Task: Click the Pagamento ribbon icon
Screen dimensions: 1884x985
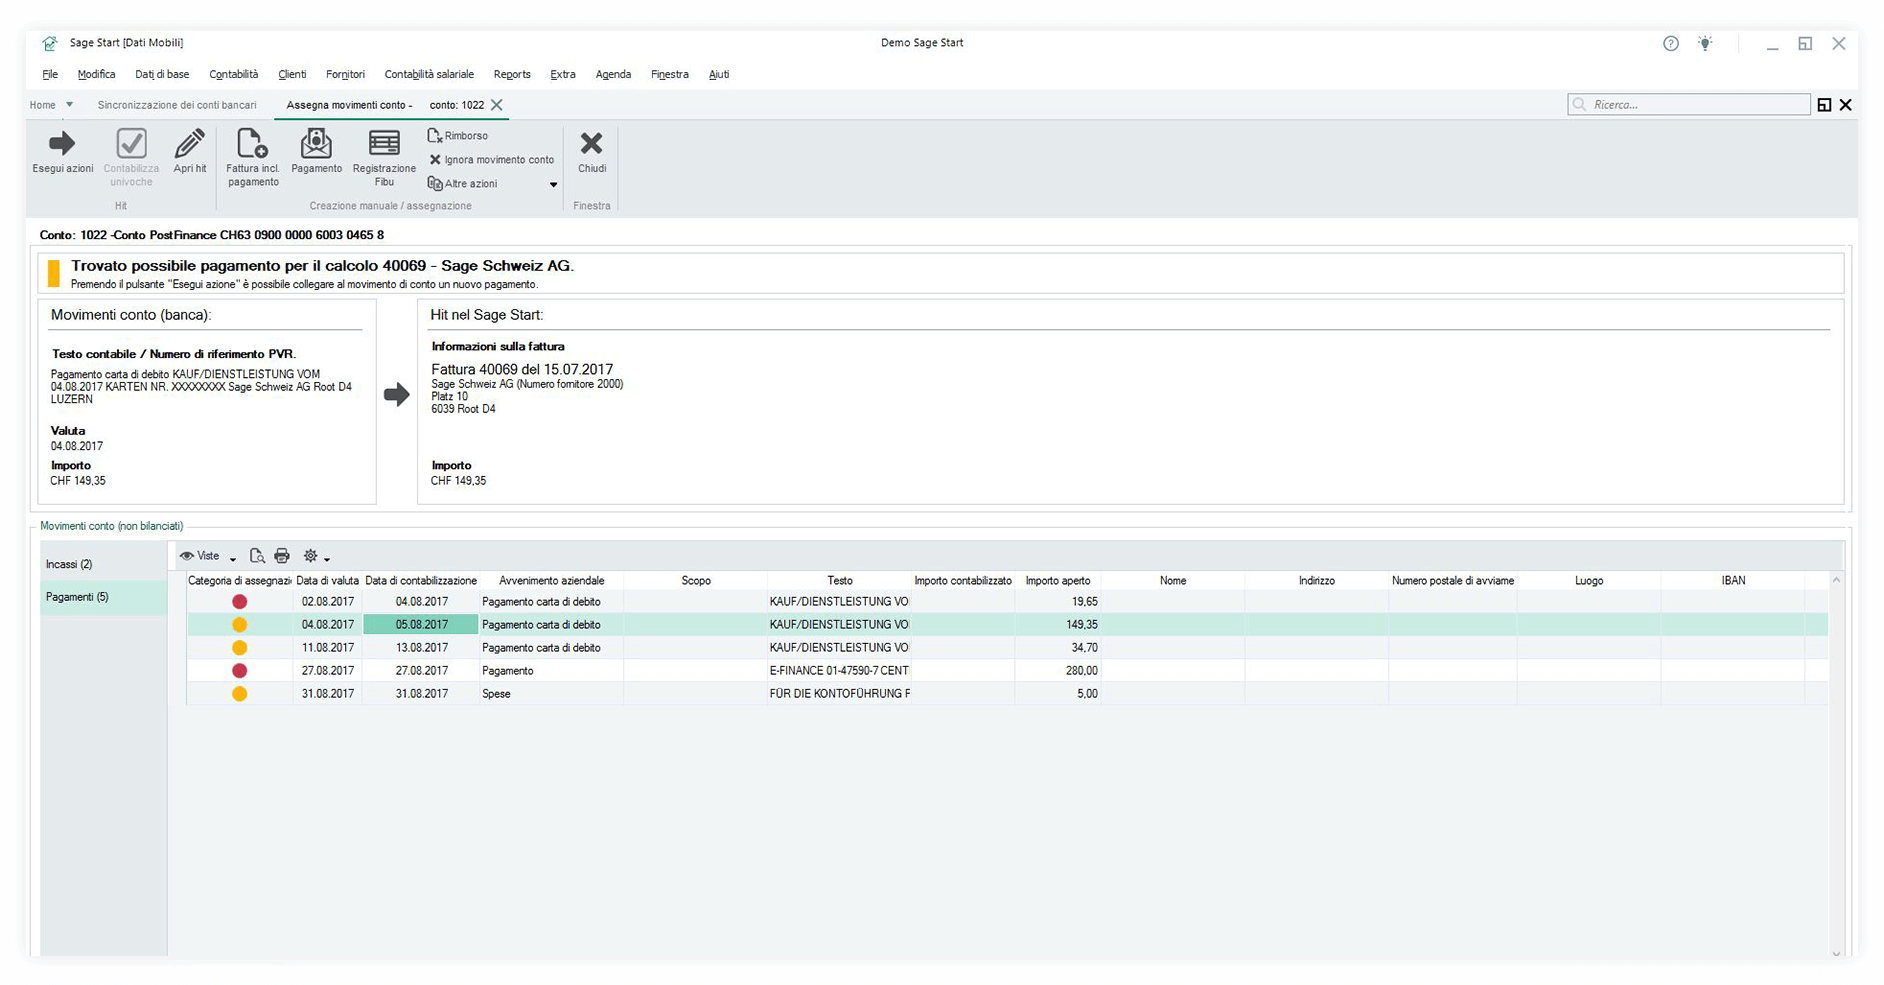Action: pos(316,152)
